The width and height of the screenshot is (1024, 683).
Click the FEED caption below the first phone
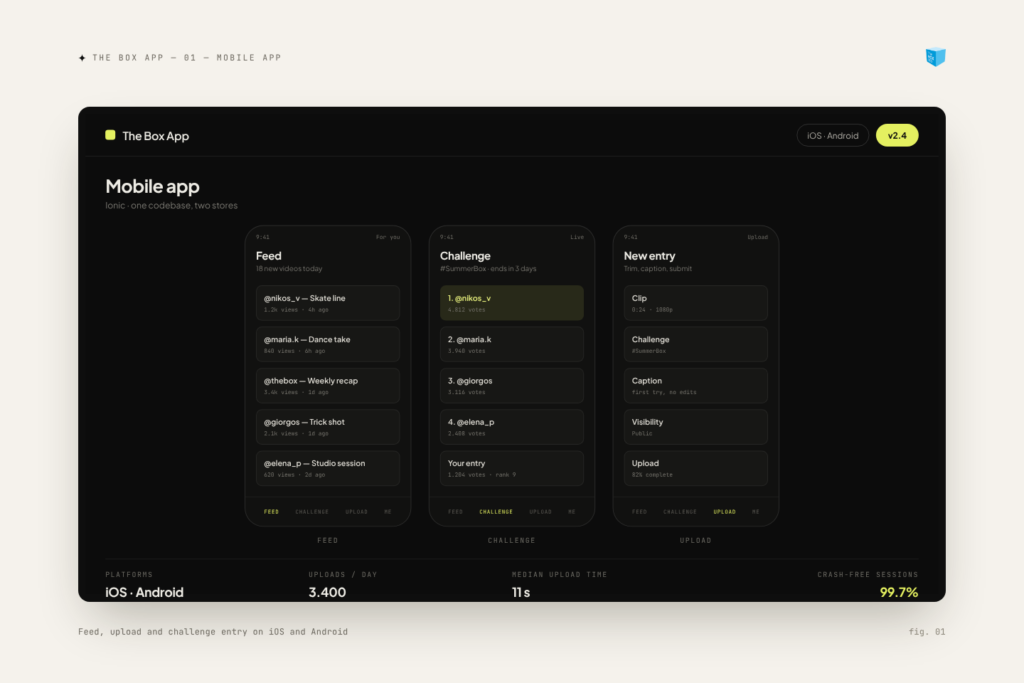(x=328, y=541)
